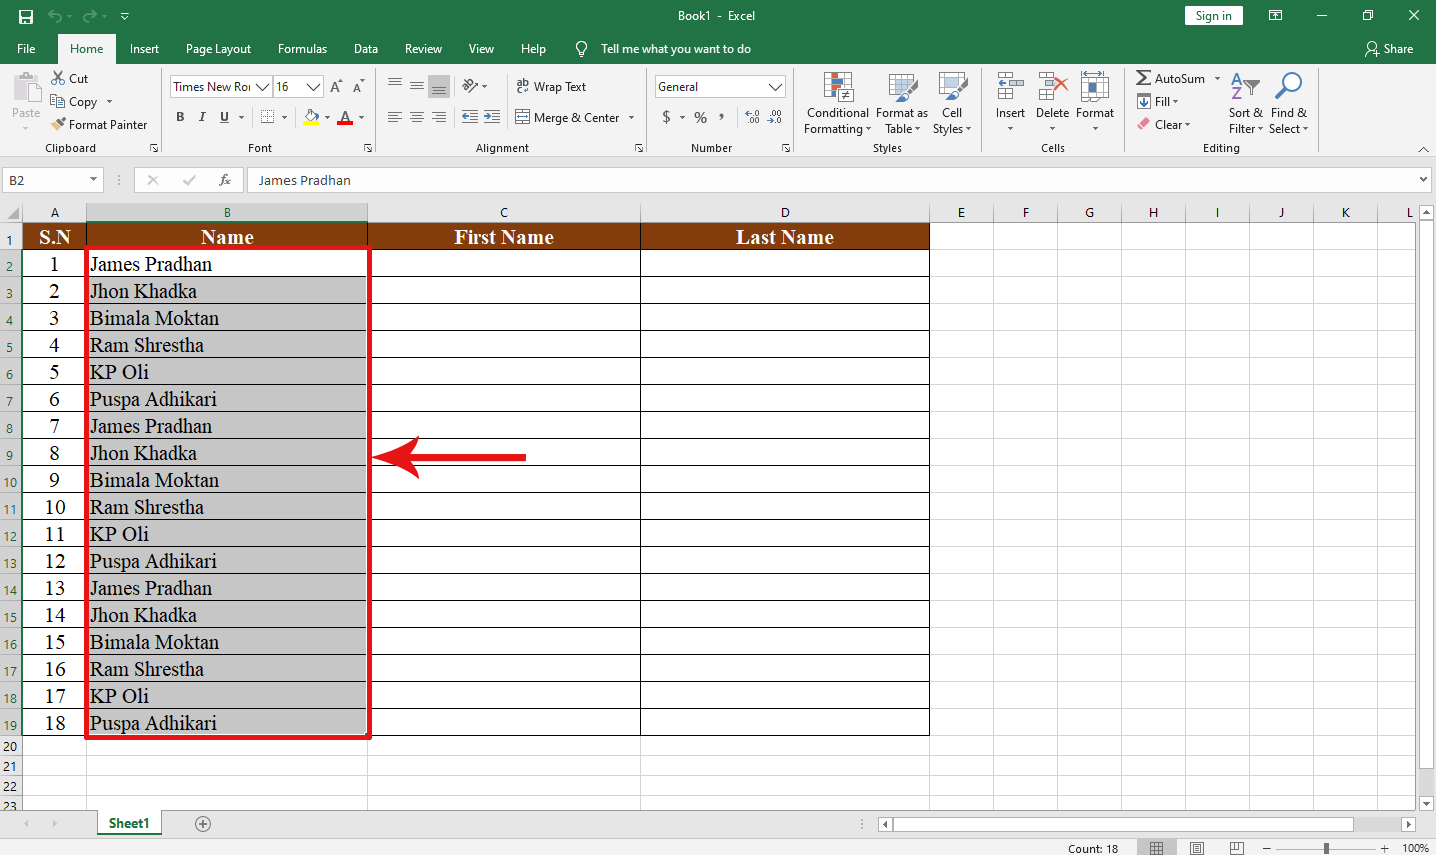Toggle center alignment

(416, 117)
